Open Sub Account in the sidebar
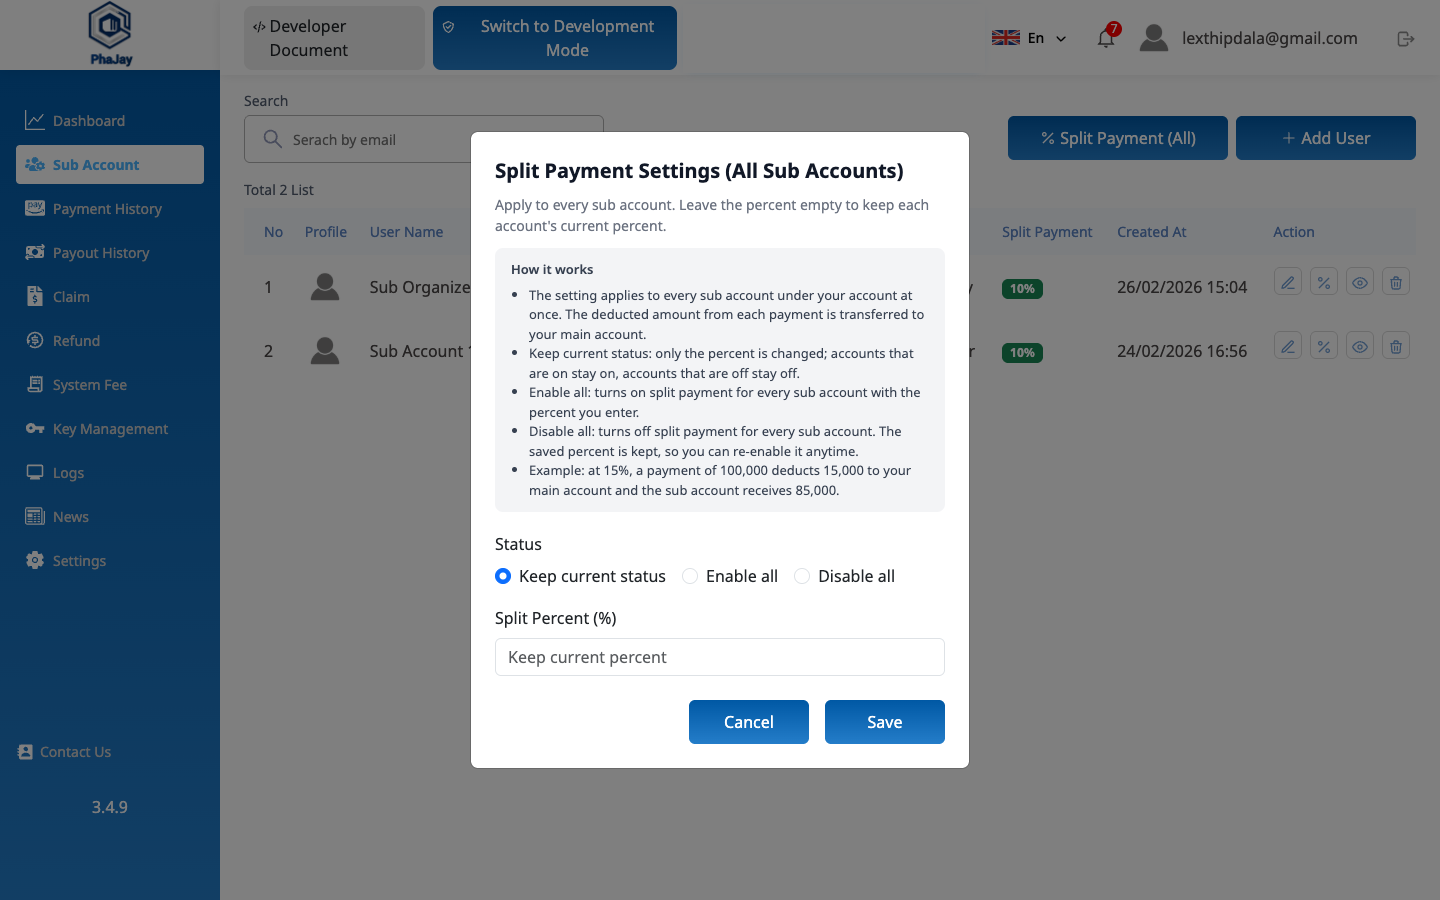Image resolution: width=1440 pixels, height=900 pixels. [x=110, y=165]
